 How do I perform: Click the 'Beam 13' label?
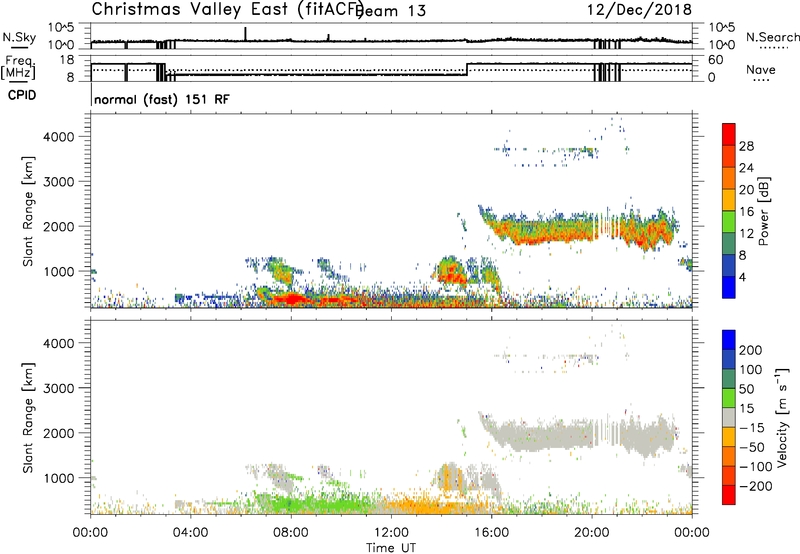pyautogui.click(x=390, y=11)
